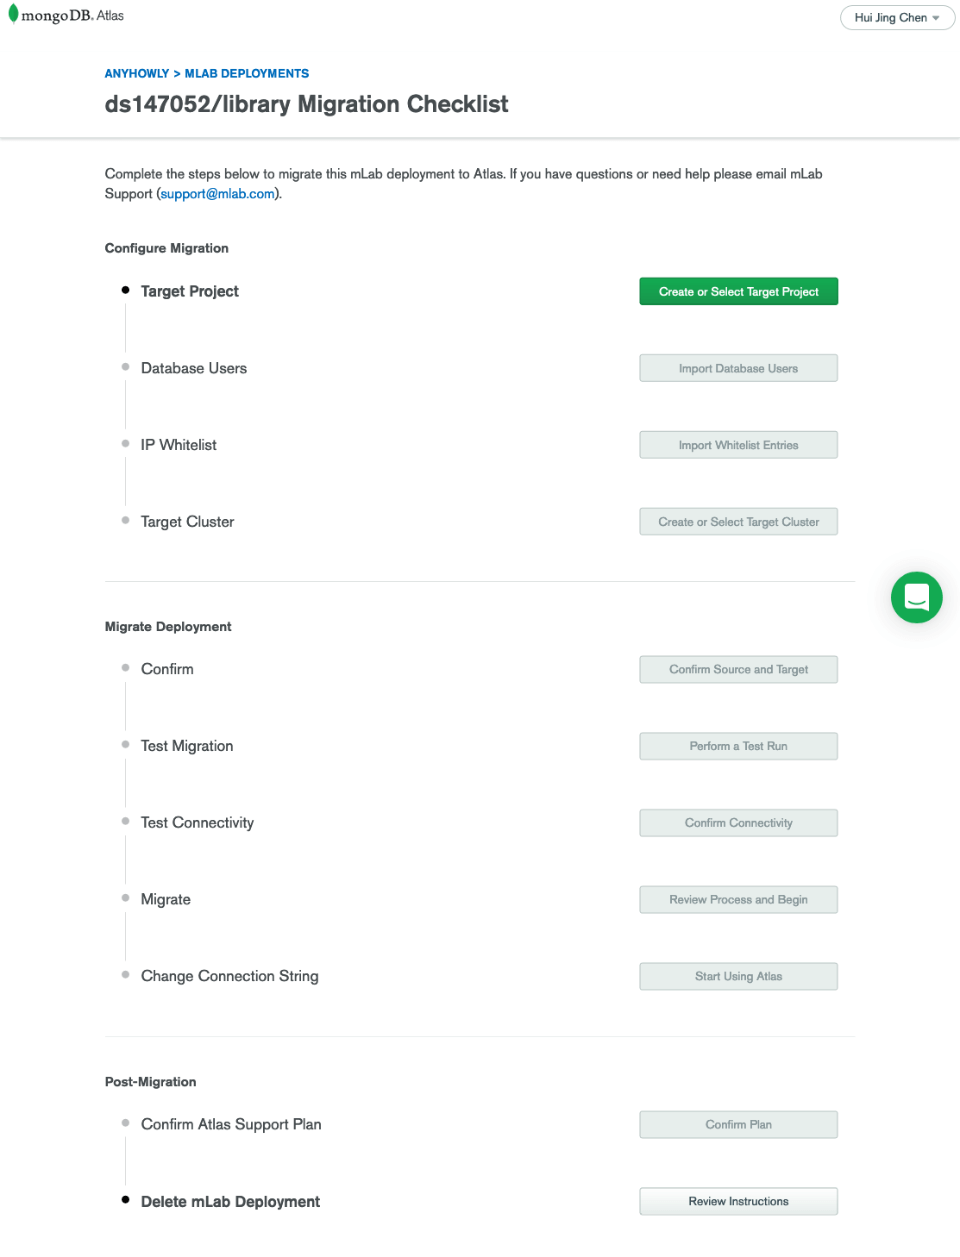Viewport: 960px width, 1257px height.
Task: Click Confirm Source and Target button
Action: (739, 670)
